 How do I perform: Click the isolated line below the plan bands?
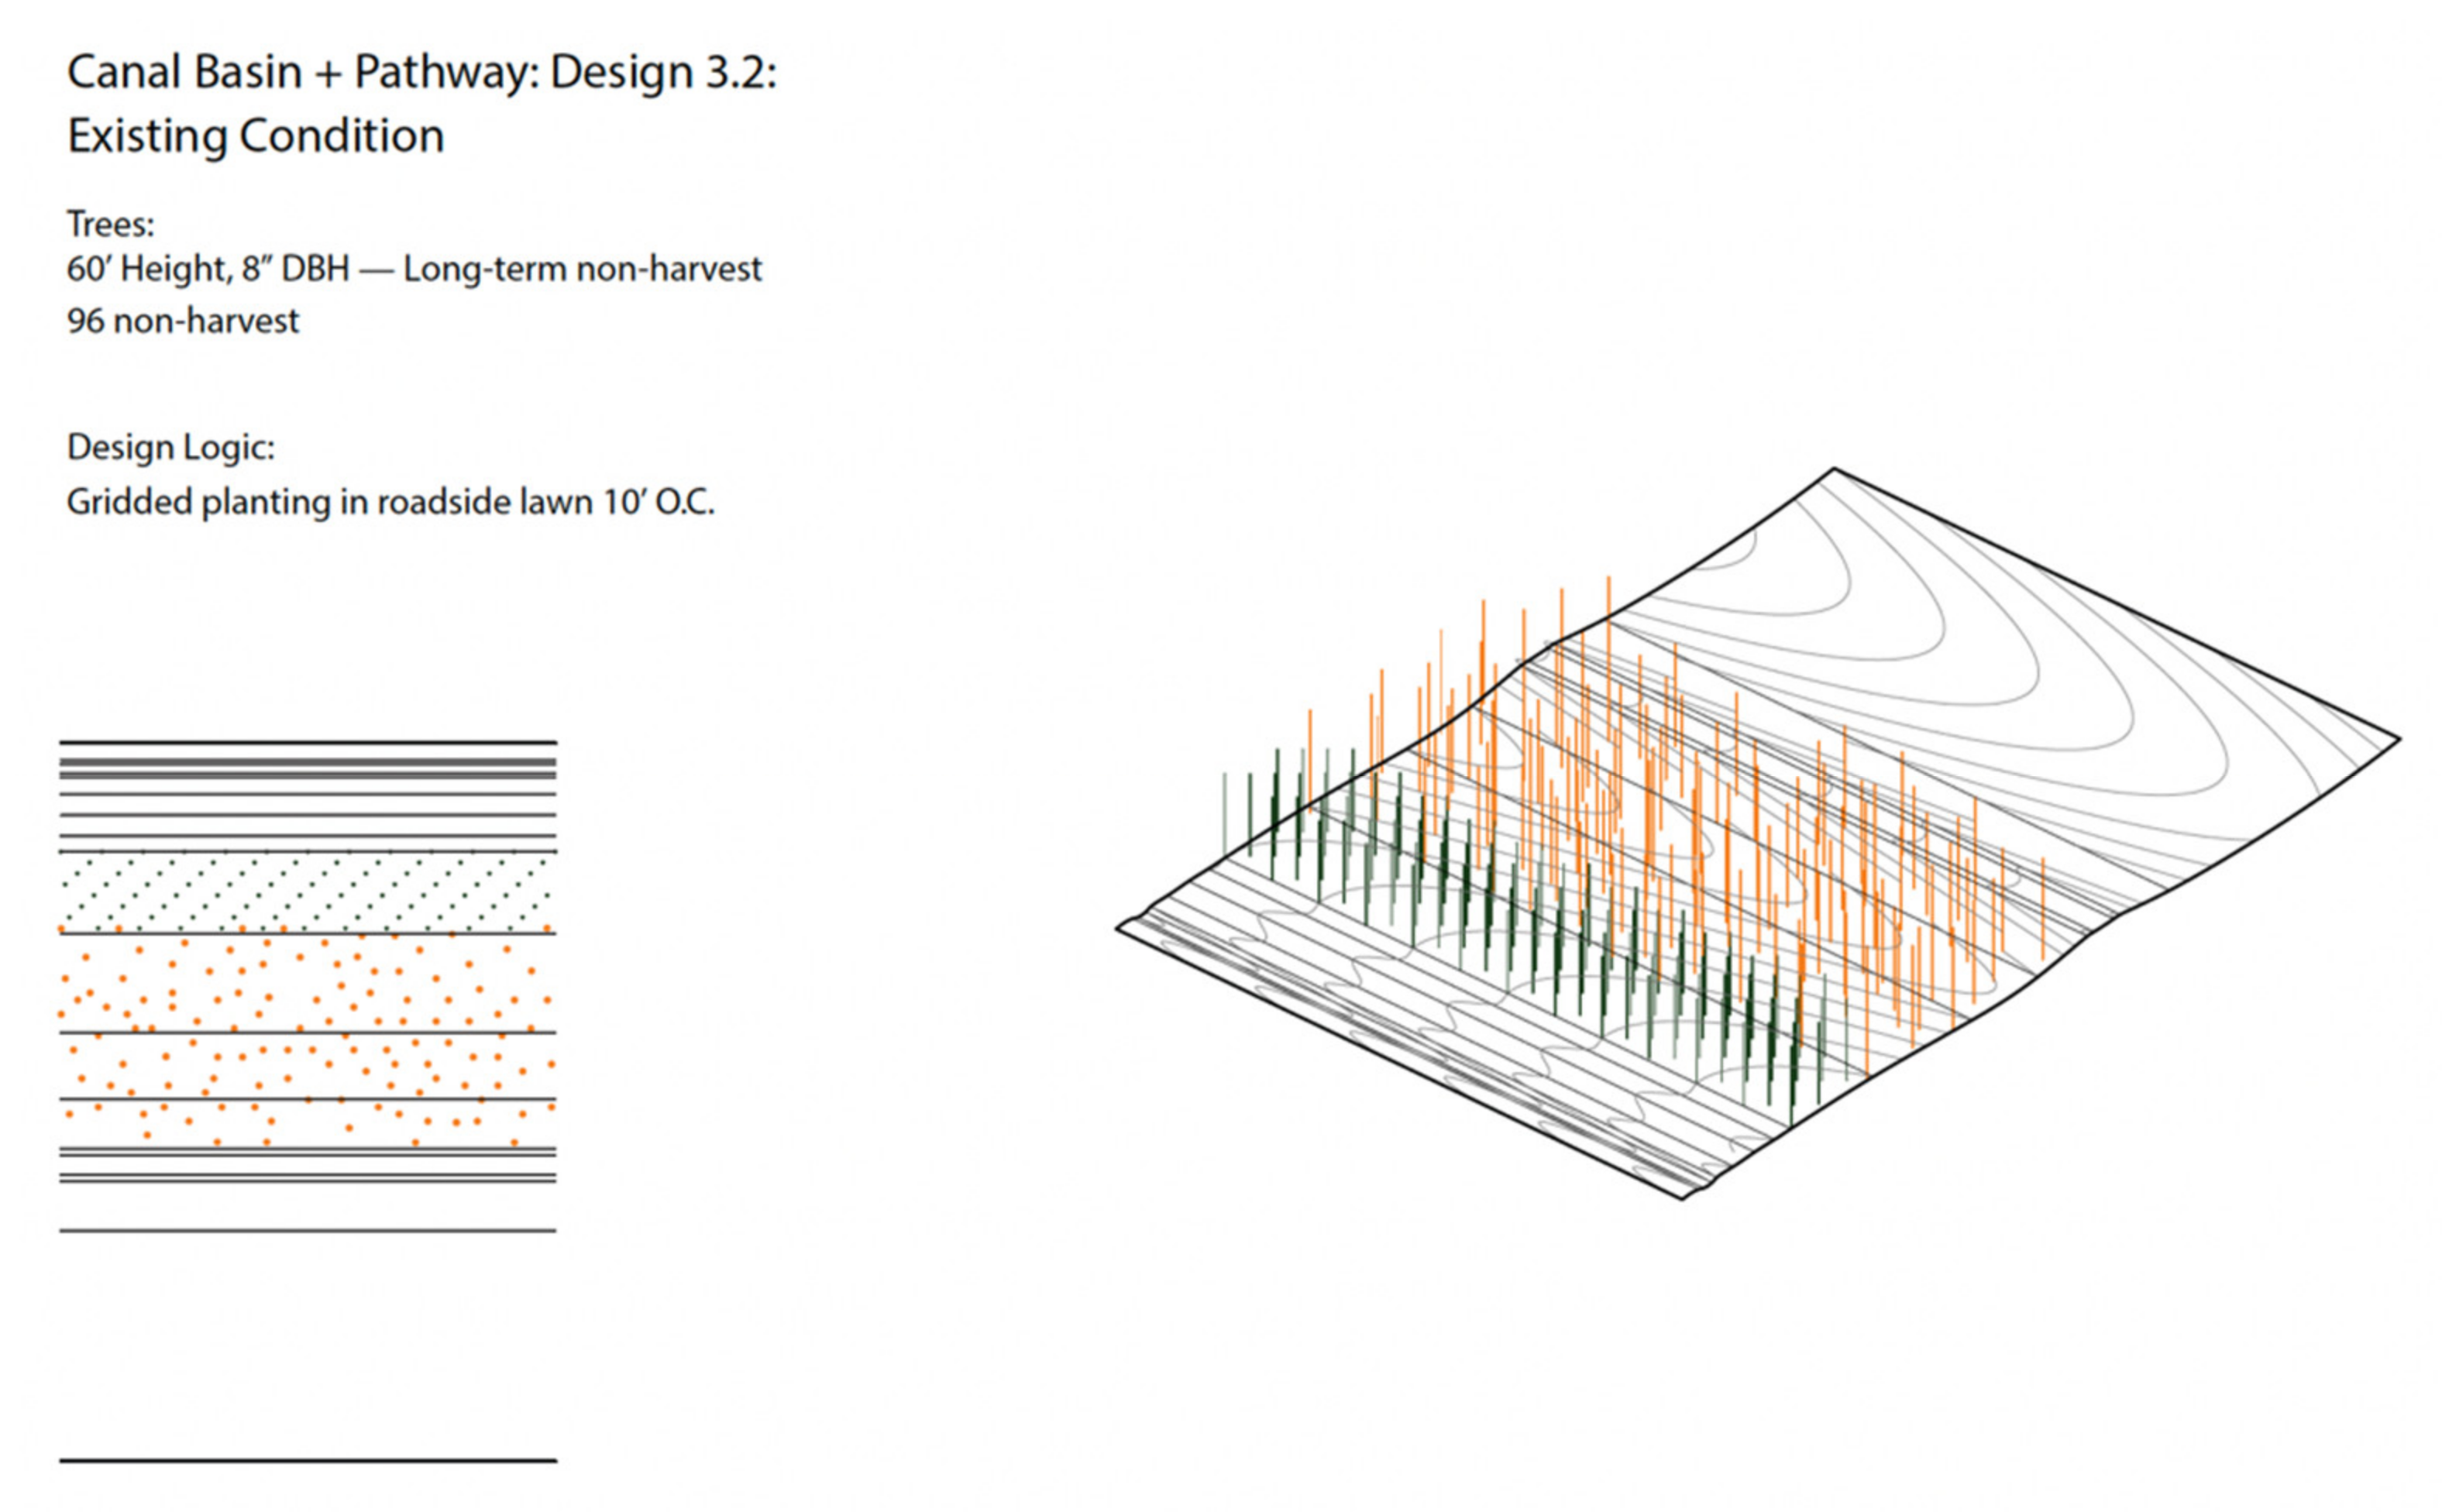click(307, 1230)
